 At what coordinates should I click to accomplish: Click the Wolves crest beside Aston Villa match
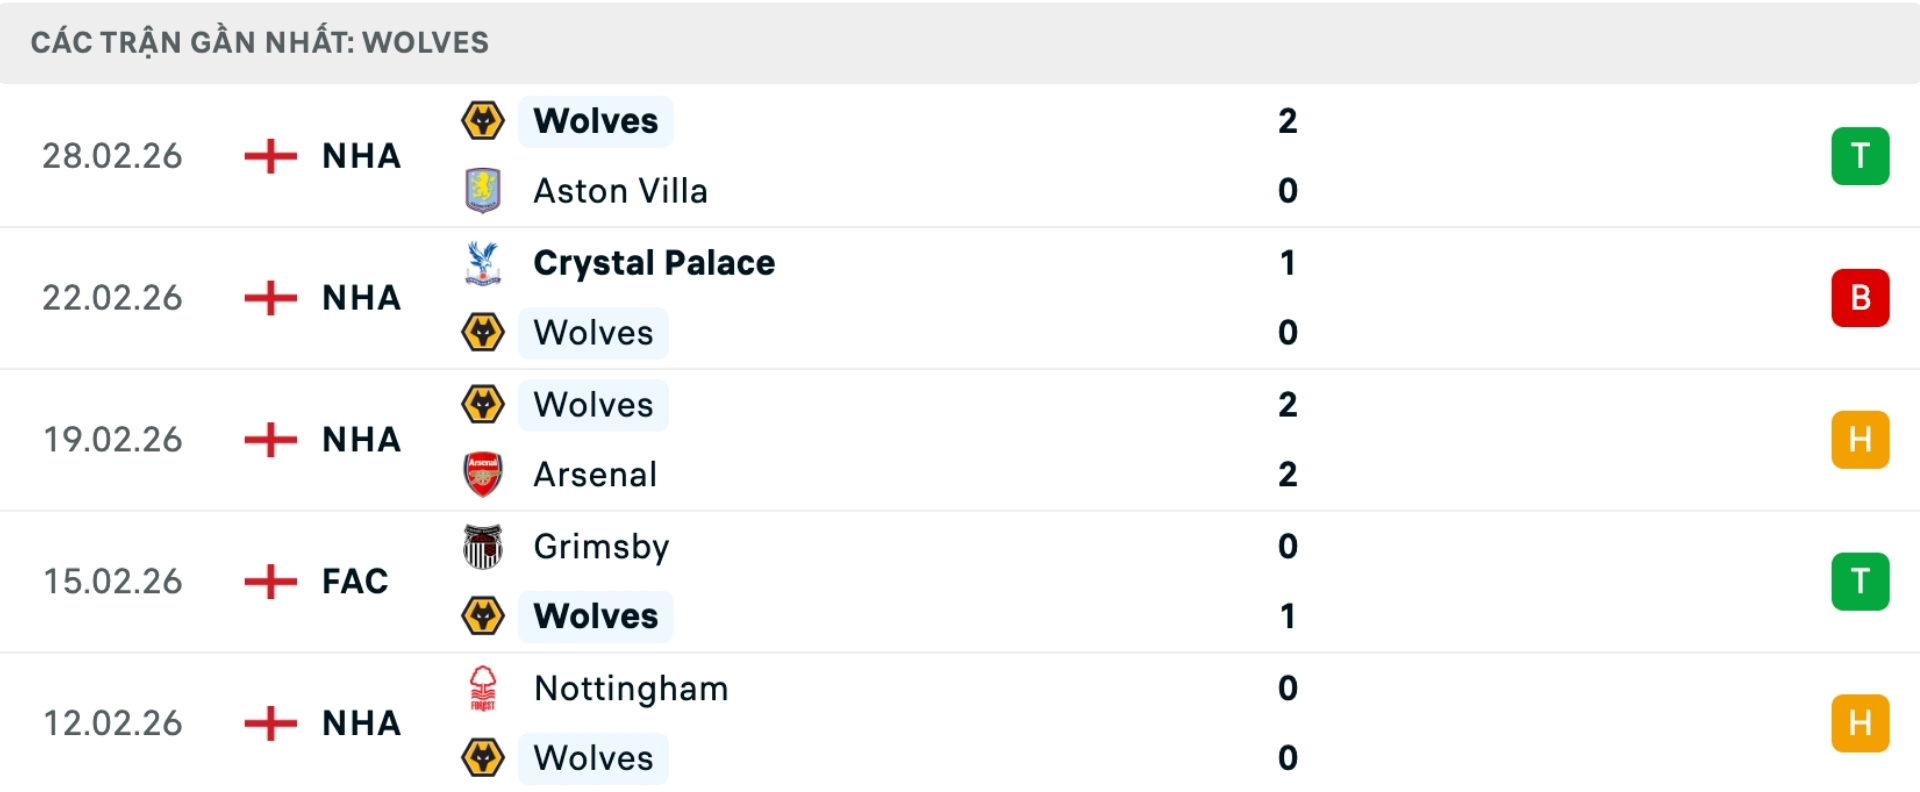click(x=483, y=121)
